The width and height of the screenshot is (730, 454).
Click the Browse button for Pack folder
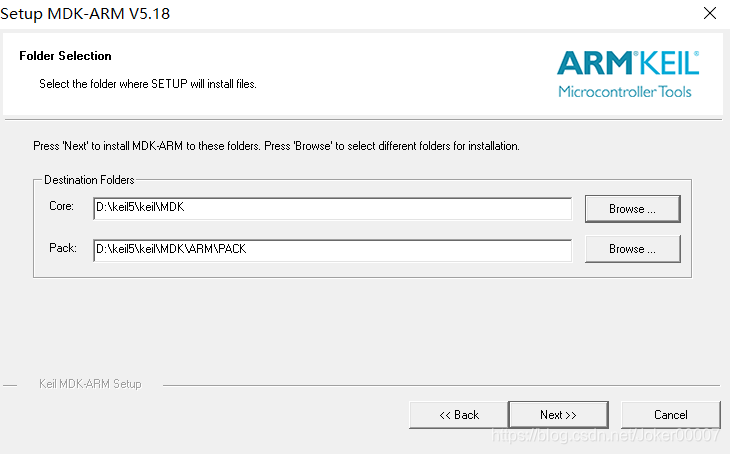click(x=633, y=249)
